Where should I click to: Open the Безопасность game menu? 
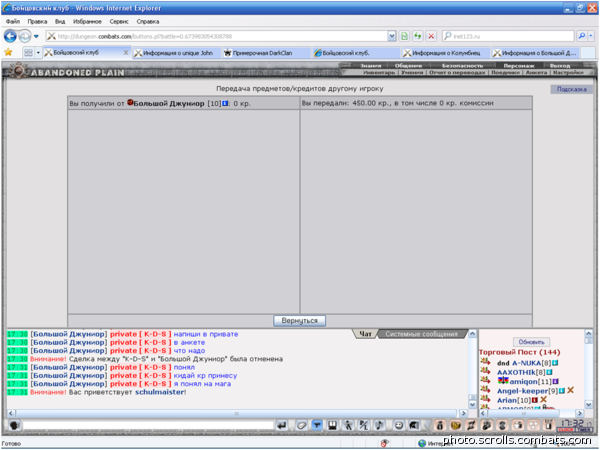(x=462, y=66)
